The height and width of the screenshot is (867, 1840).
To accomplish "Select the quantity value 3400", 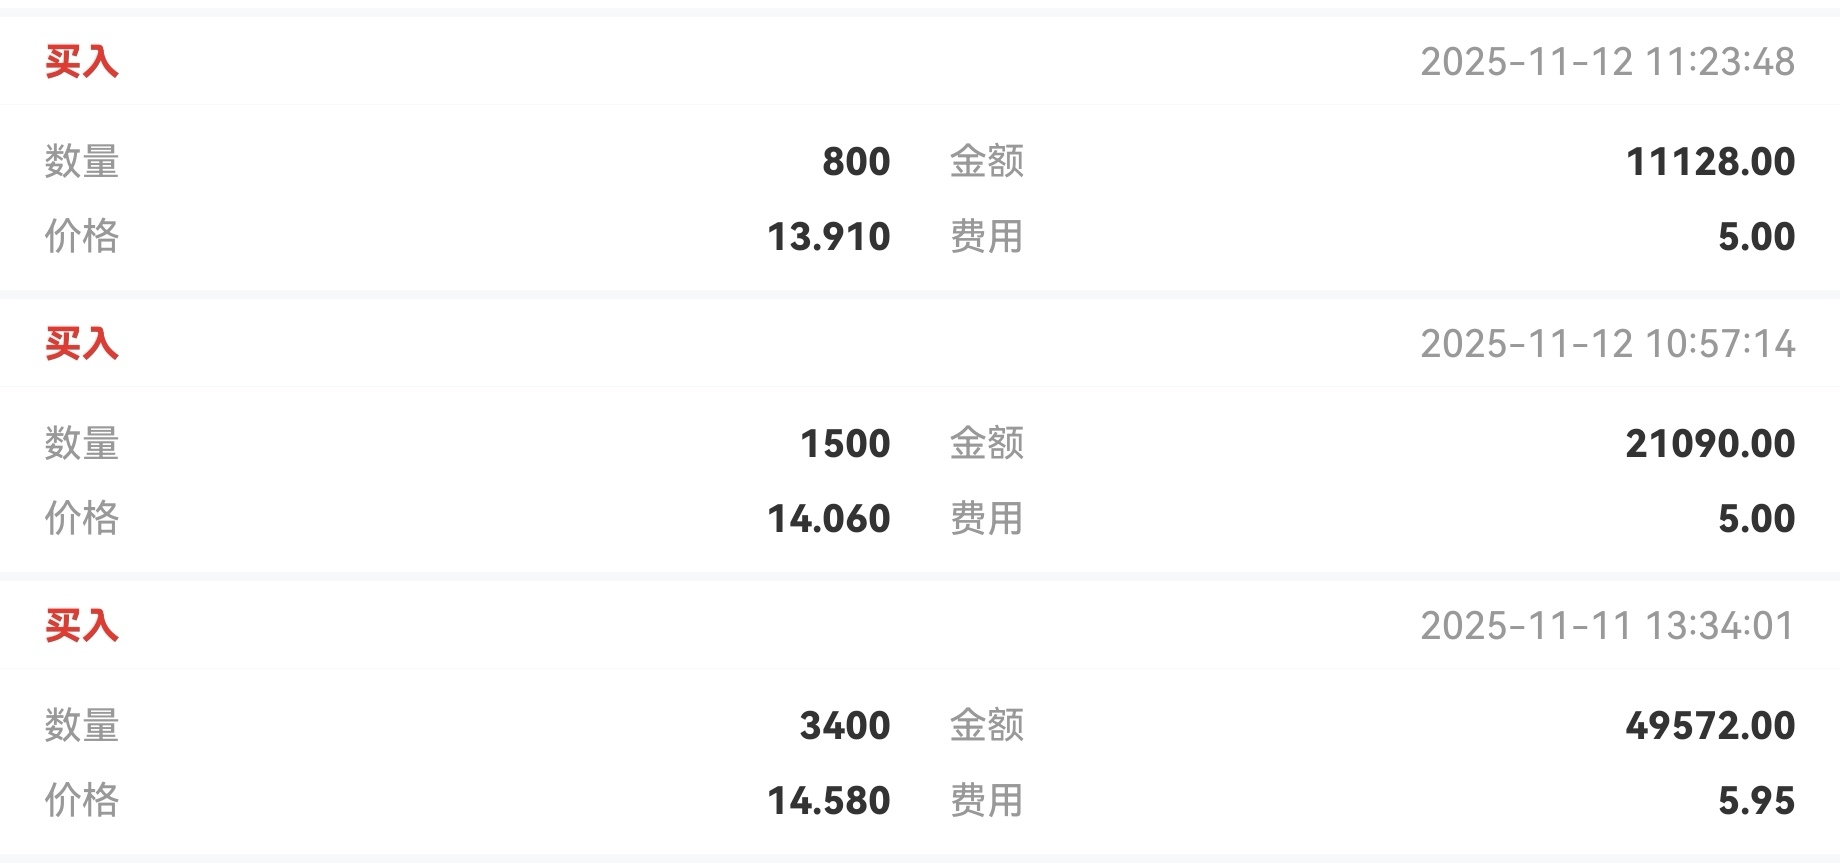I will click(844, 726).
